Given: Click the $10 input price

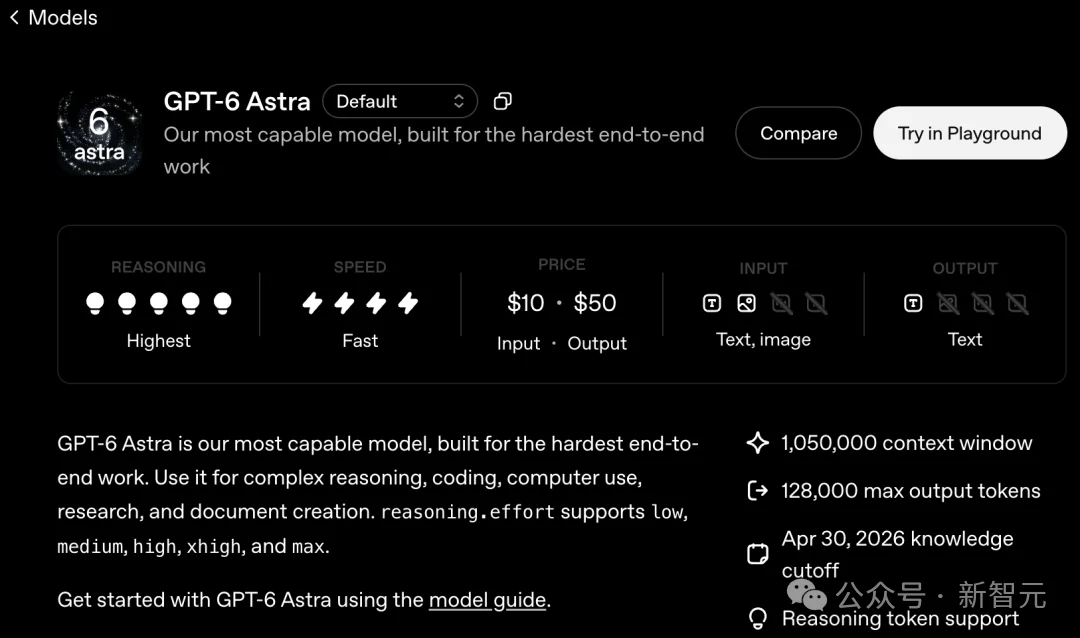Looking at the screenshot, I should [x=526, y=303].
